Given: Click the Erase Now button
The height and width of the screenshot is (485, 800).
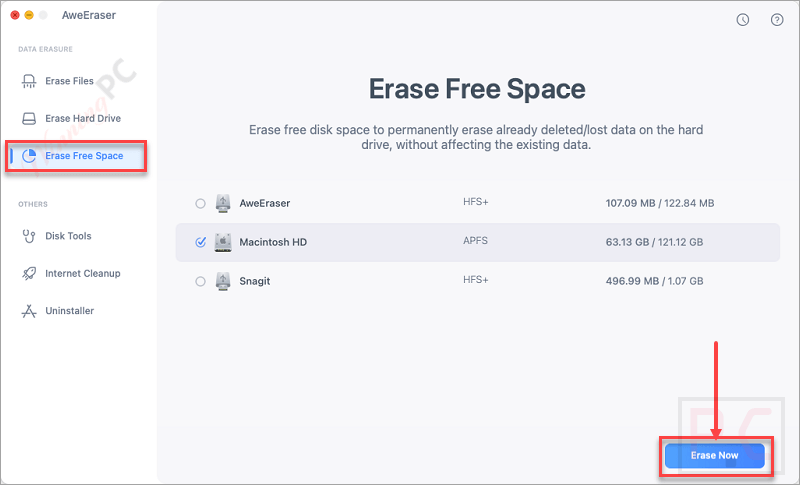Looking at the screenshot, I should pos(714,455).
